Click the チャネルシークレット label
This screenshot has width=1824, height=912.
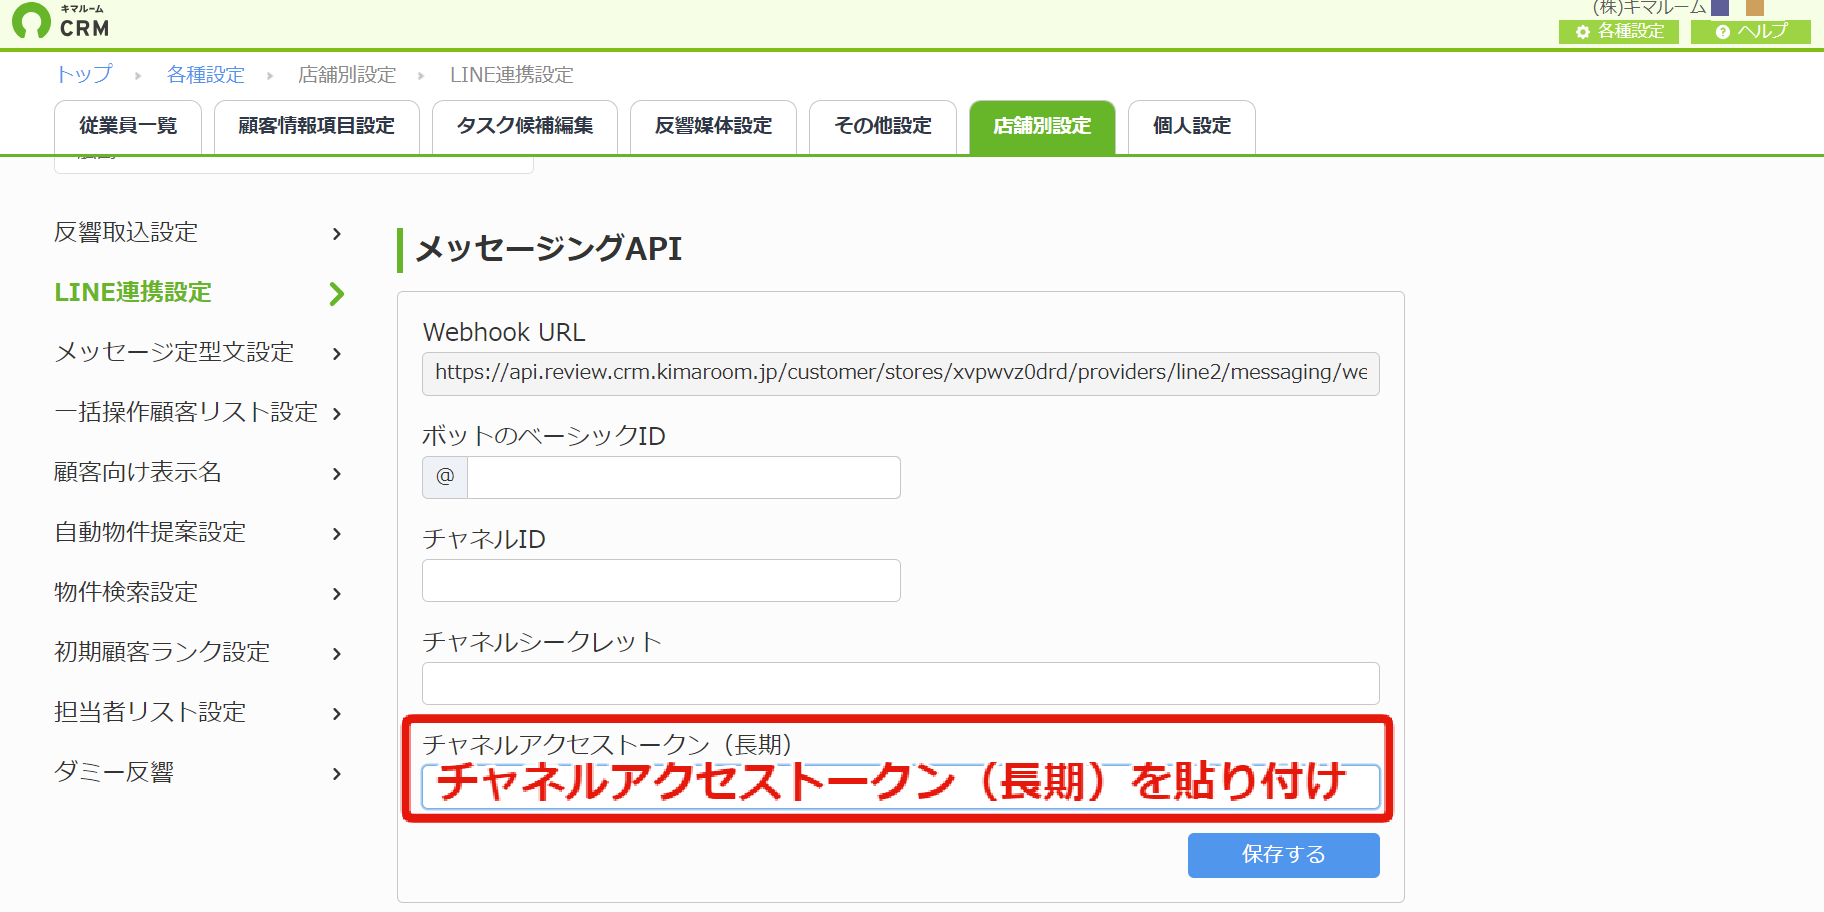point(542,642)
